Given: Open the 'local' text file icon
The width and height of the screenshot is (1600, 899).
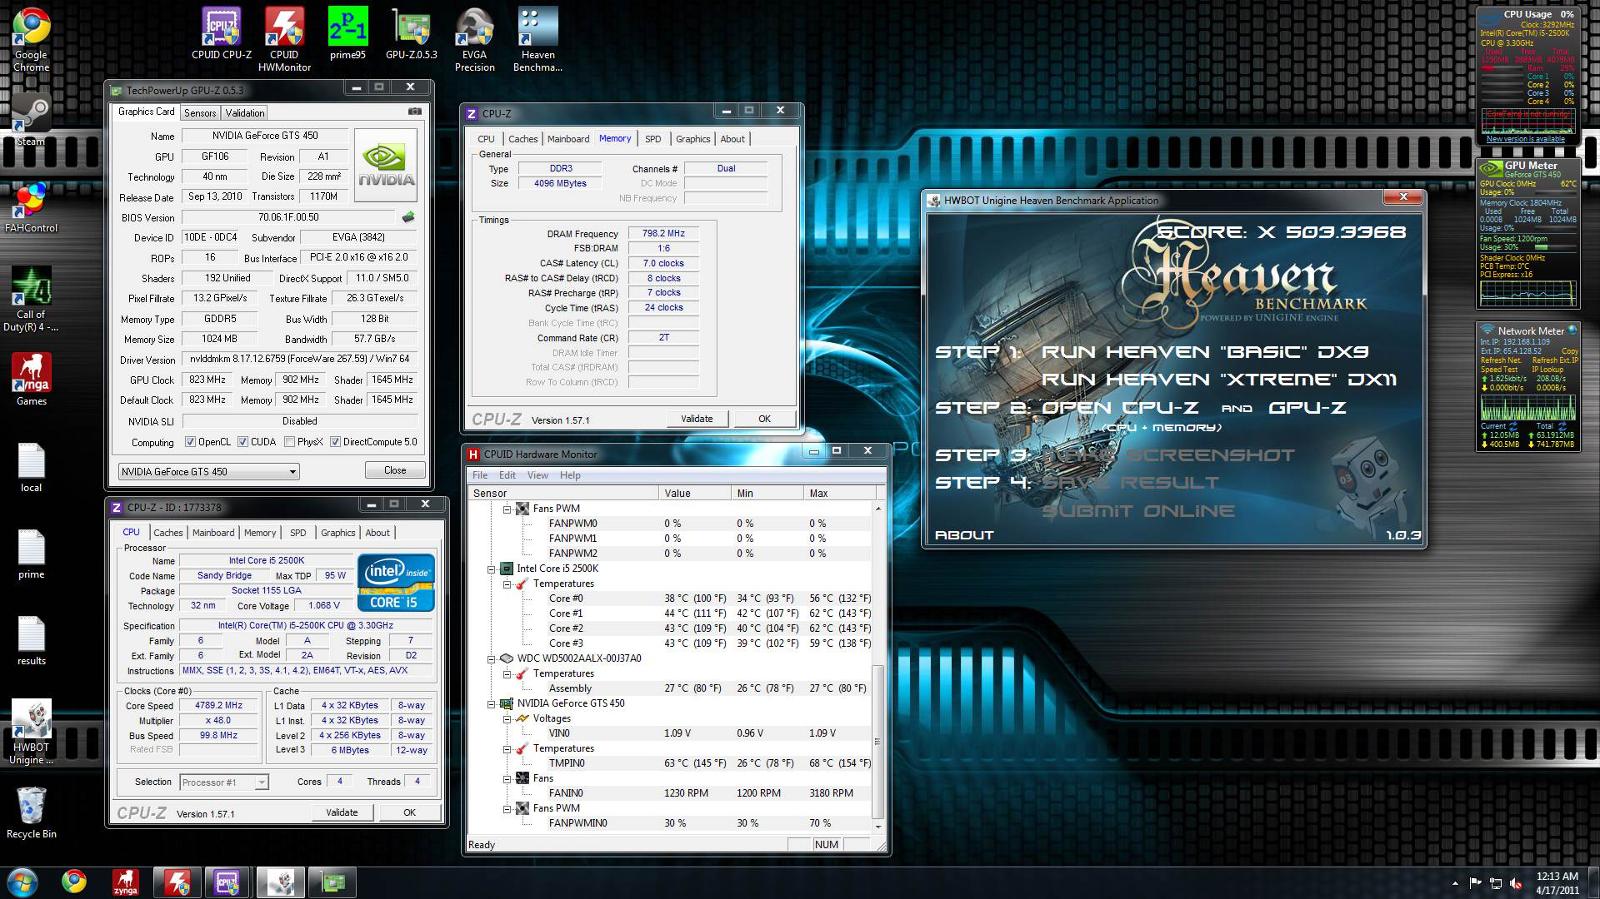Looking at the screenshot, I should point(31,467).
